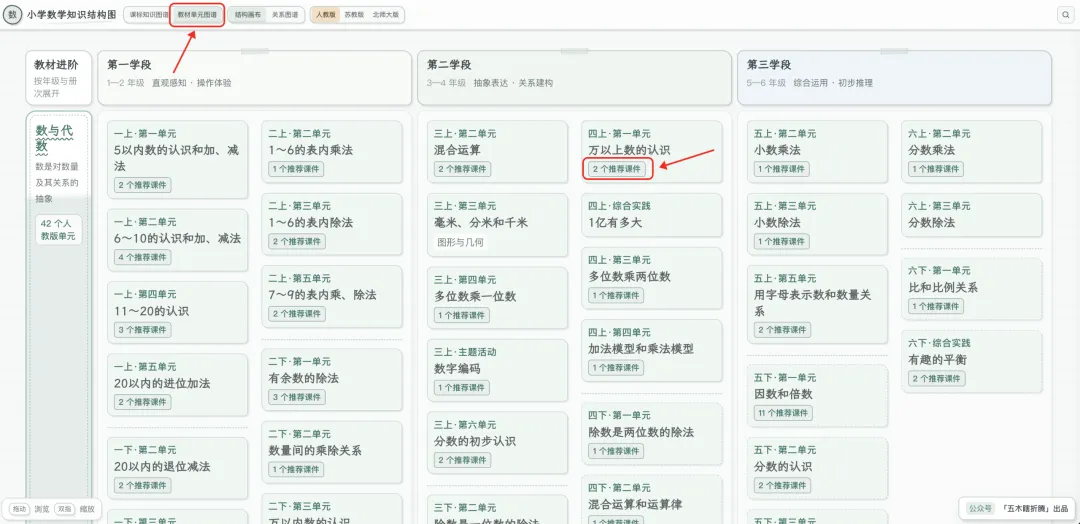Open 4 个推荐课件 under 6~10的认识和加、减法

[x=143, y=257]
